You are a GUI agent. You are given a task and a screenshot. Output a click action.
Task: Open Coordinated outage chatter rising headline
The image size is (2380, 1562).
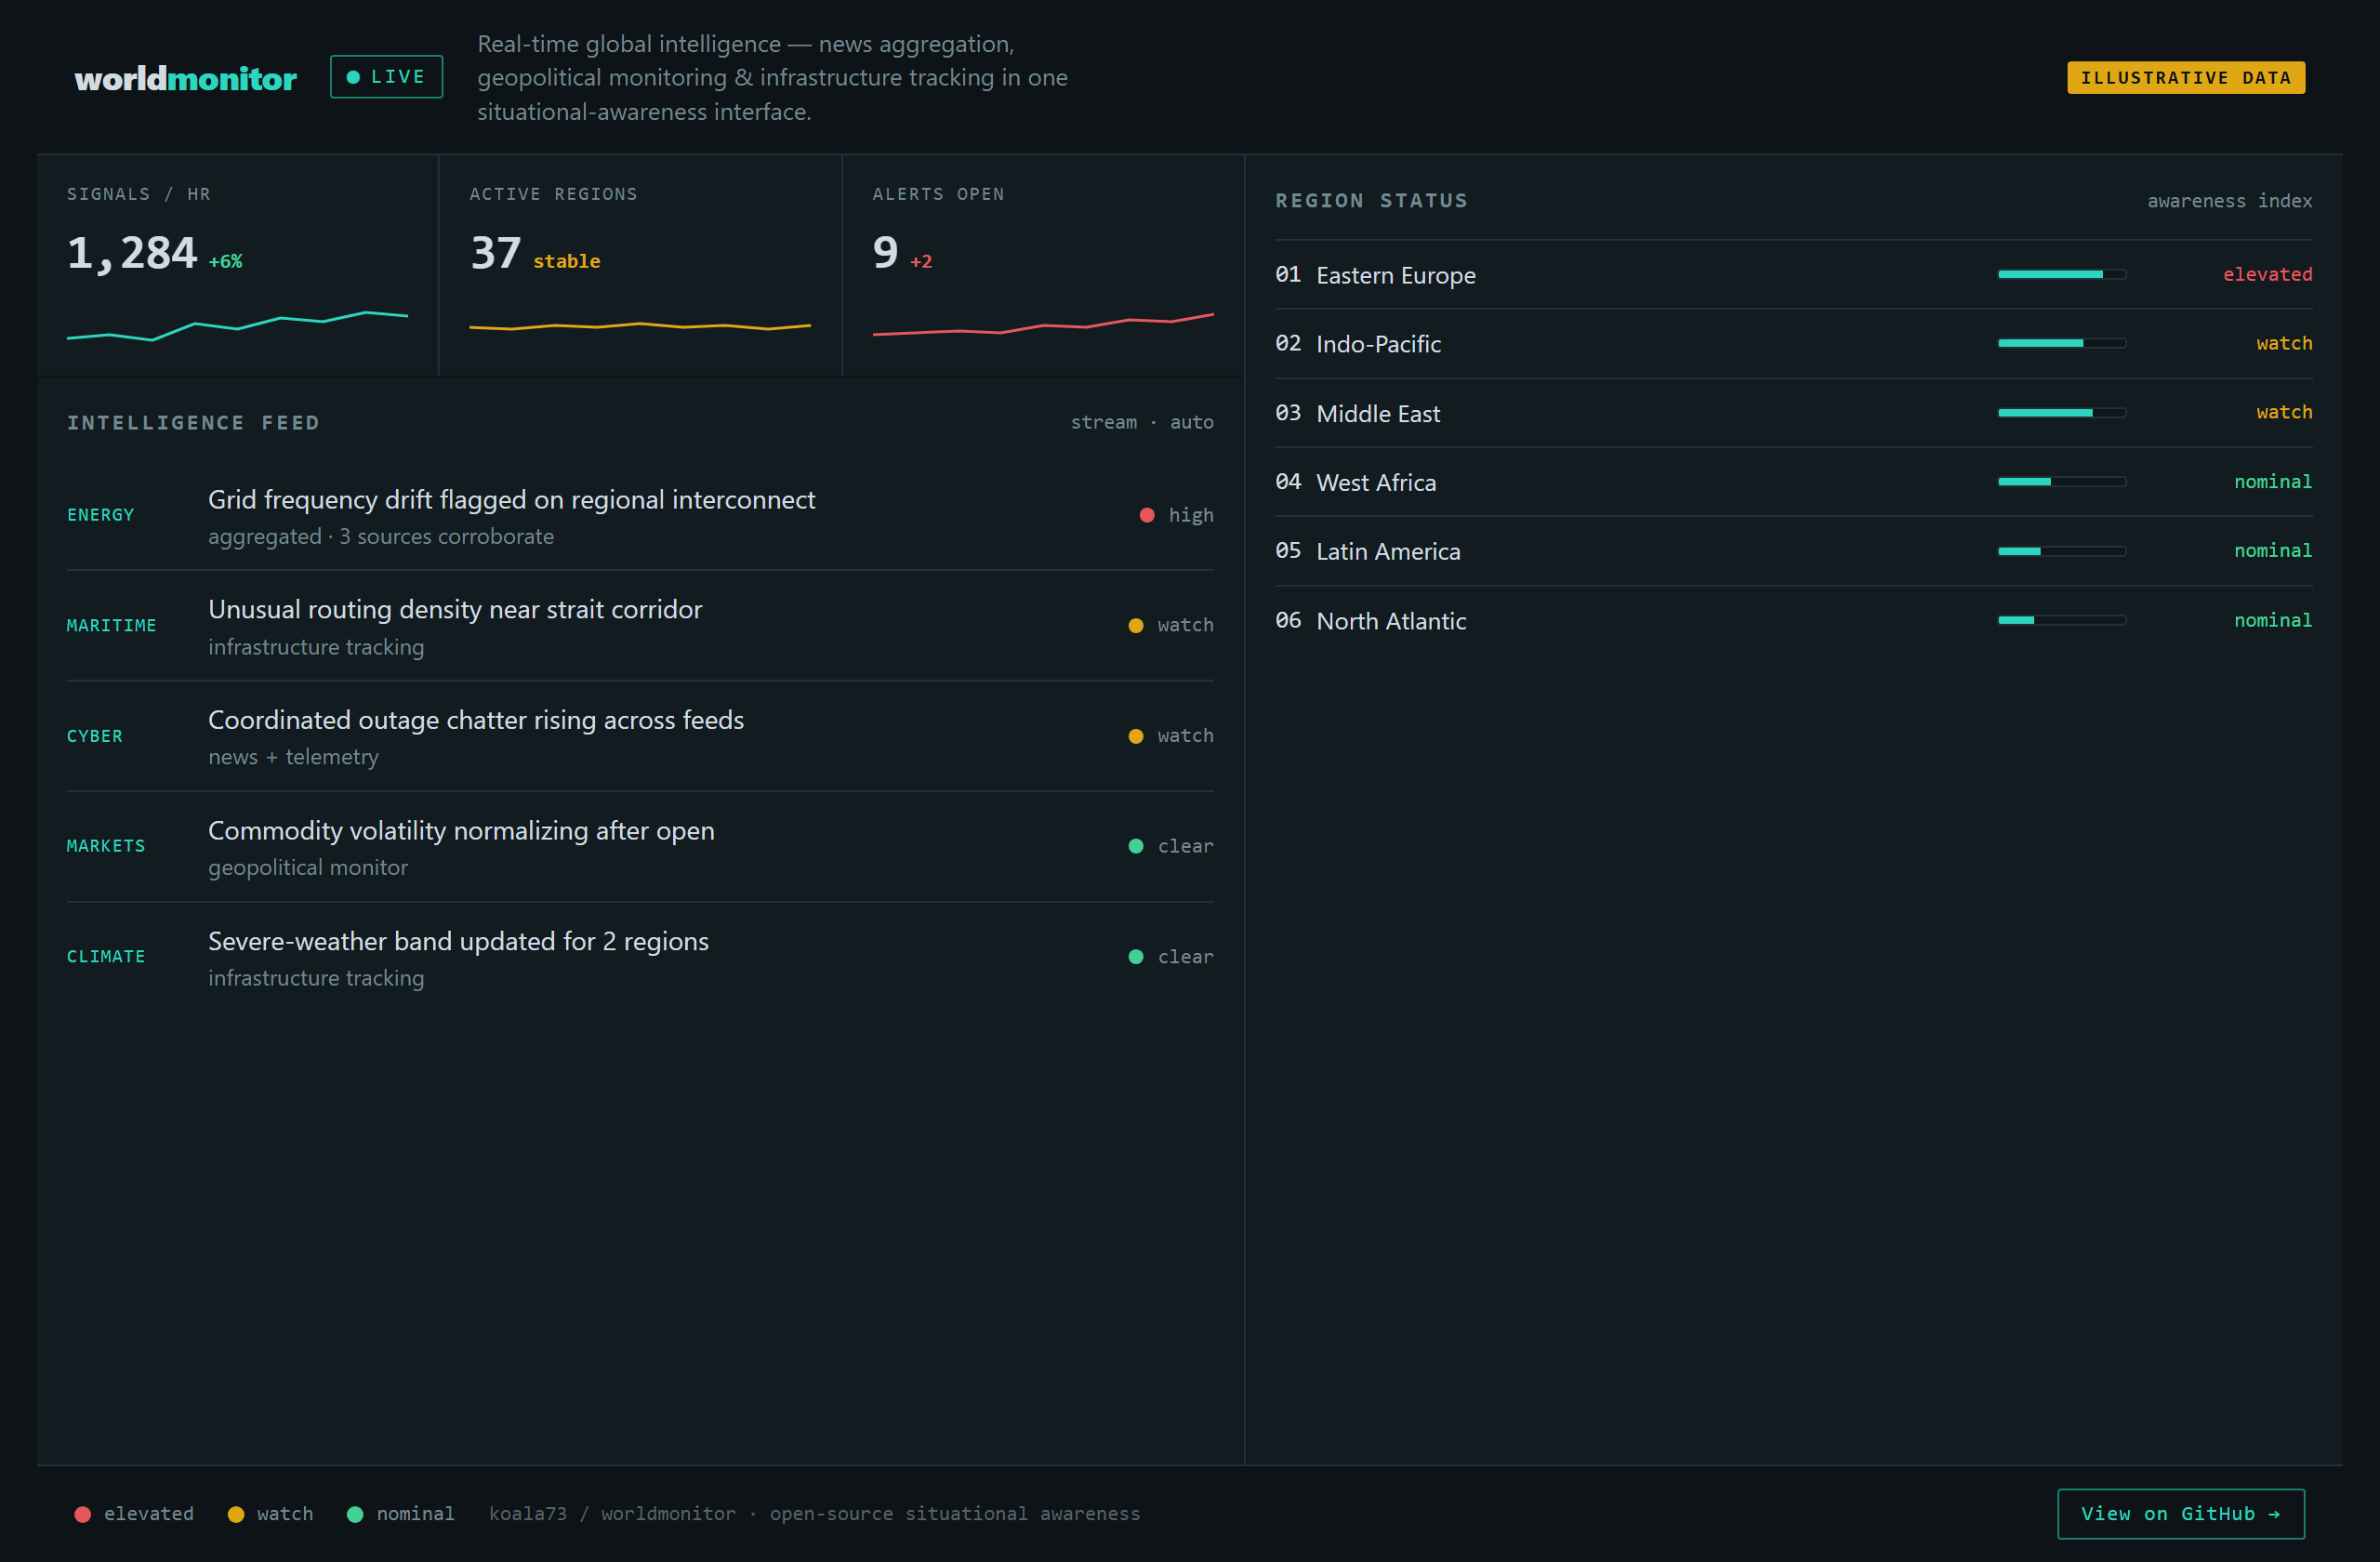tap(476, 720)
